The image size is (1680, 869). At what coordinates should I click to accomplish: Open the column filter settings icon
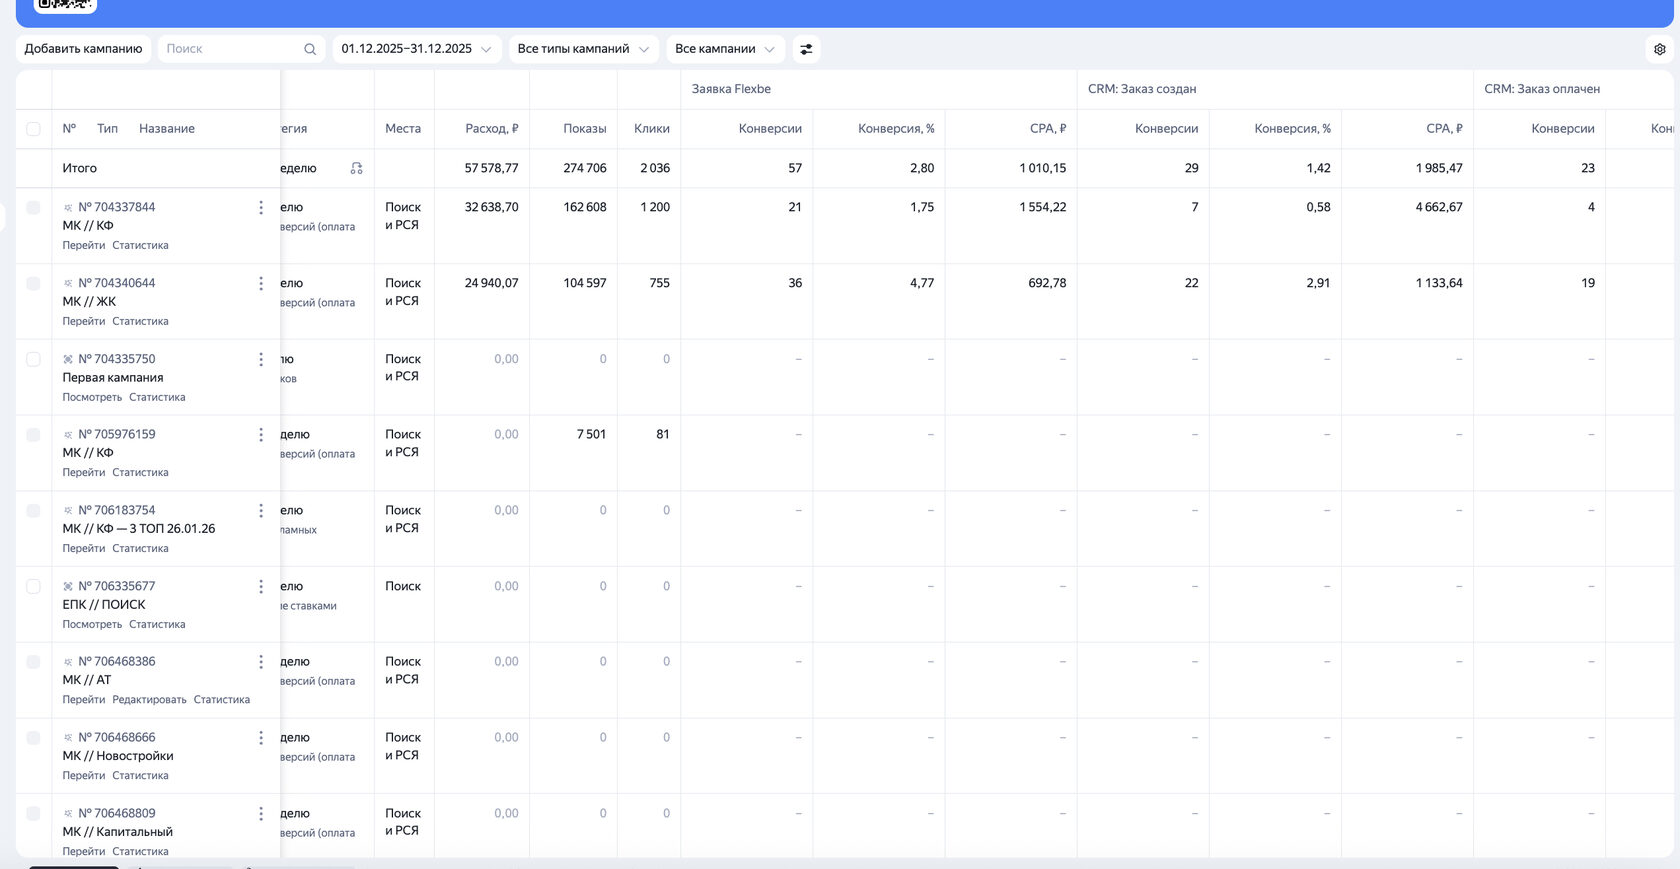[x=806, y=49]
